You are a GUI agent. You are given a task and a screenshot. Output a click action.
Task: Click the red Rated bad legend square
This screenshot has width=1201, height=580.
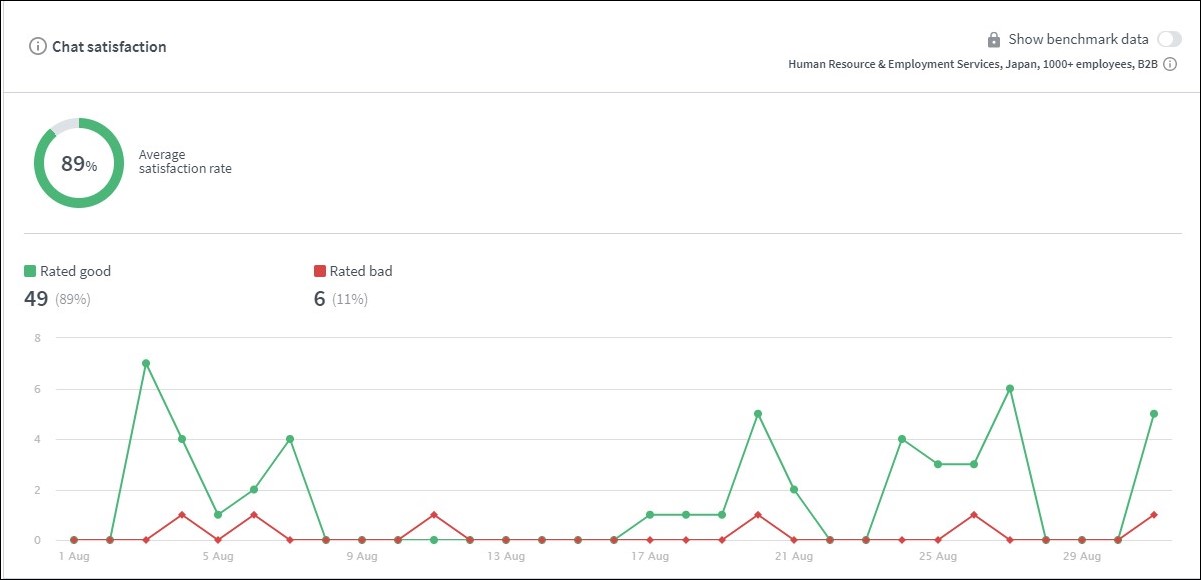(320, 271)
